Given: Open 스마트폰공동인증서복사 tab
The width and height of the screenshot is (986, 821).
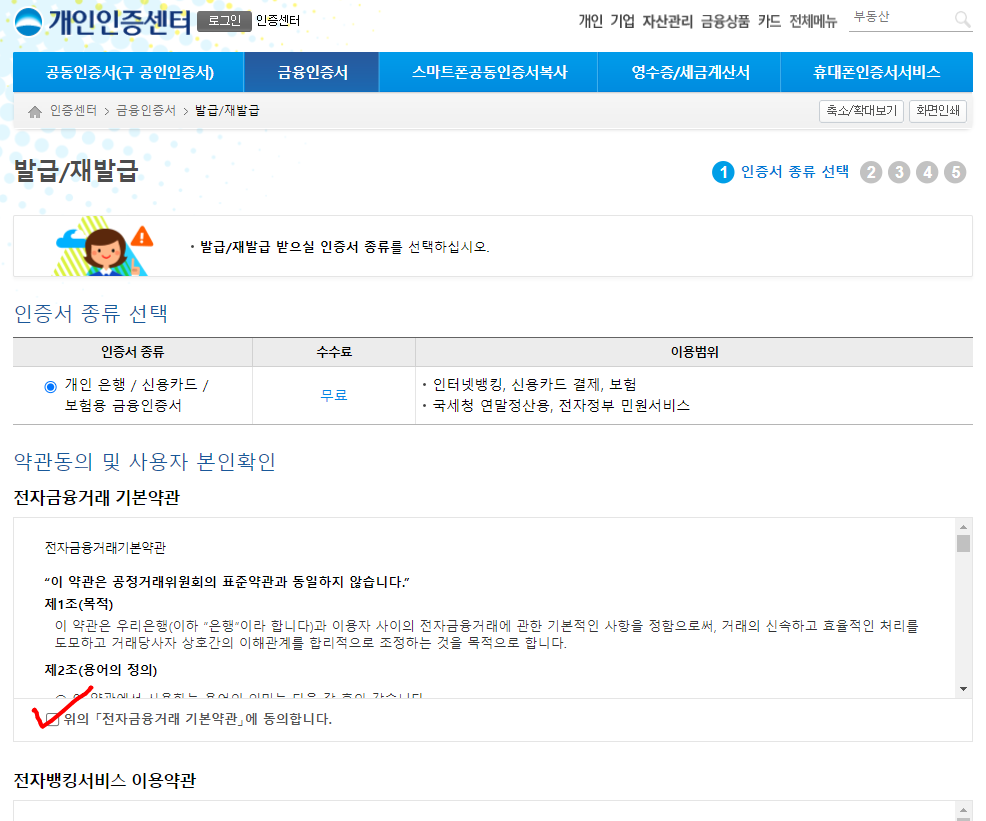Looking at the screenshot, I should pos(489,72).
